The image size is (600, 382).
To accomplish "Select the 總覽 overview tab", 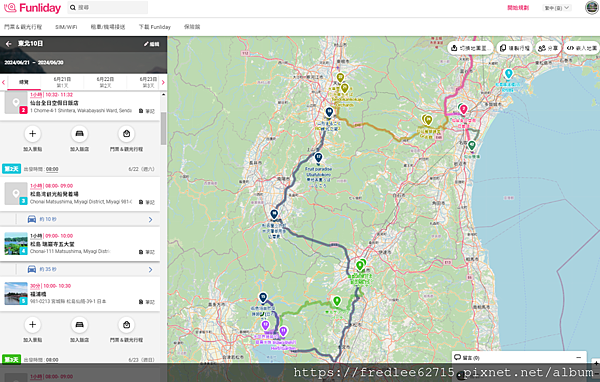I will tap(24, 82).
